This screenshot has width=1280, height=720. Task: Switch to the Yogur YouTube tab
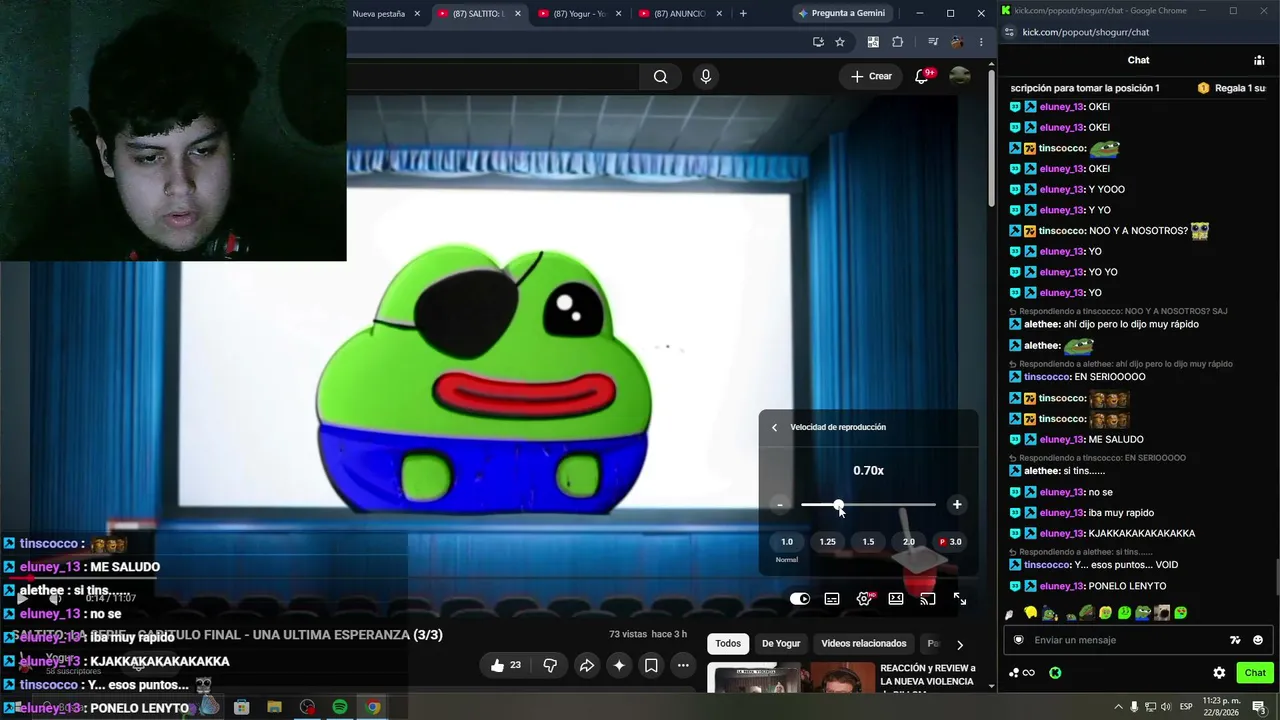(580, 14)
